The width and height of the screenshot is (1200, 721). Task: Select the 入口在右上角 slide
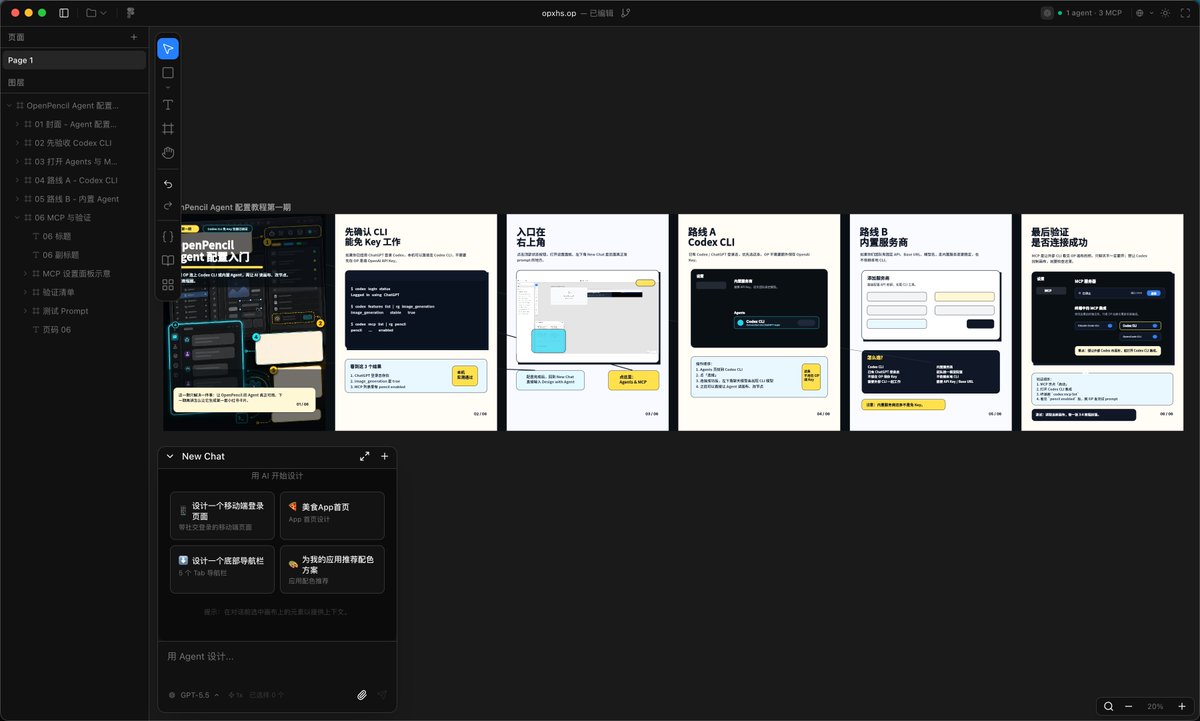[x=588, y=322]
